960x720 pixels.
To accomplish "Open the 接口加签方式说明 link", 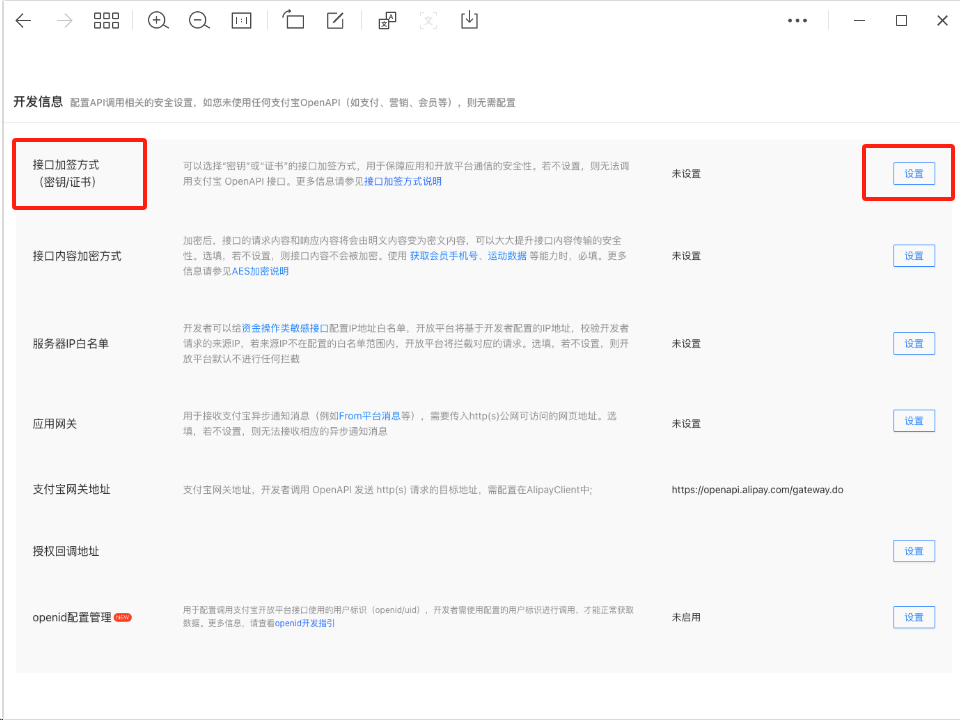I will 402,182.
